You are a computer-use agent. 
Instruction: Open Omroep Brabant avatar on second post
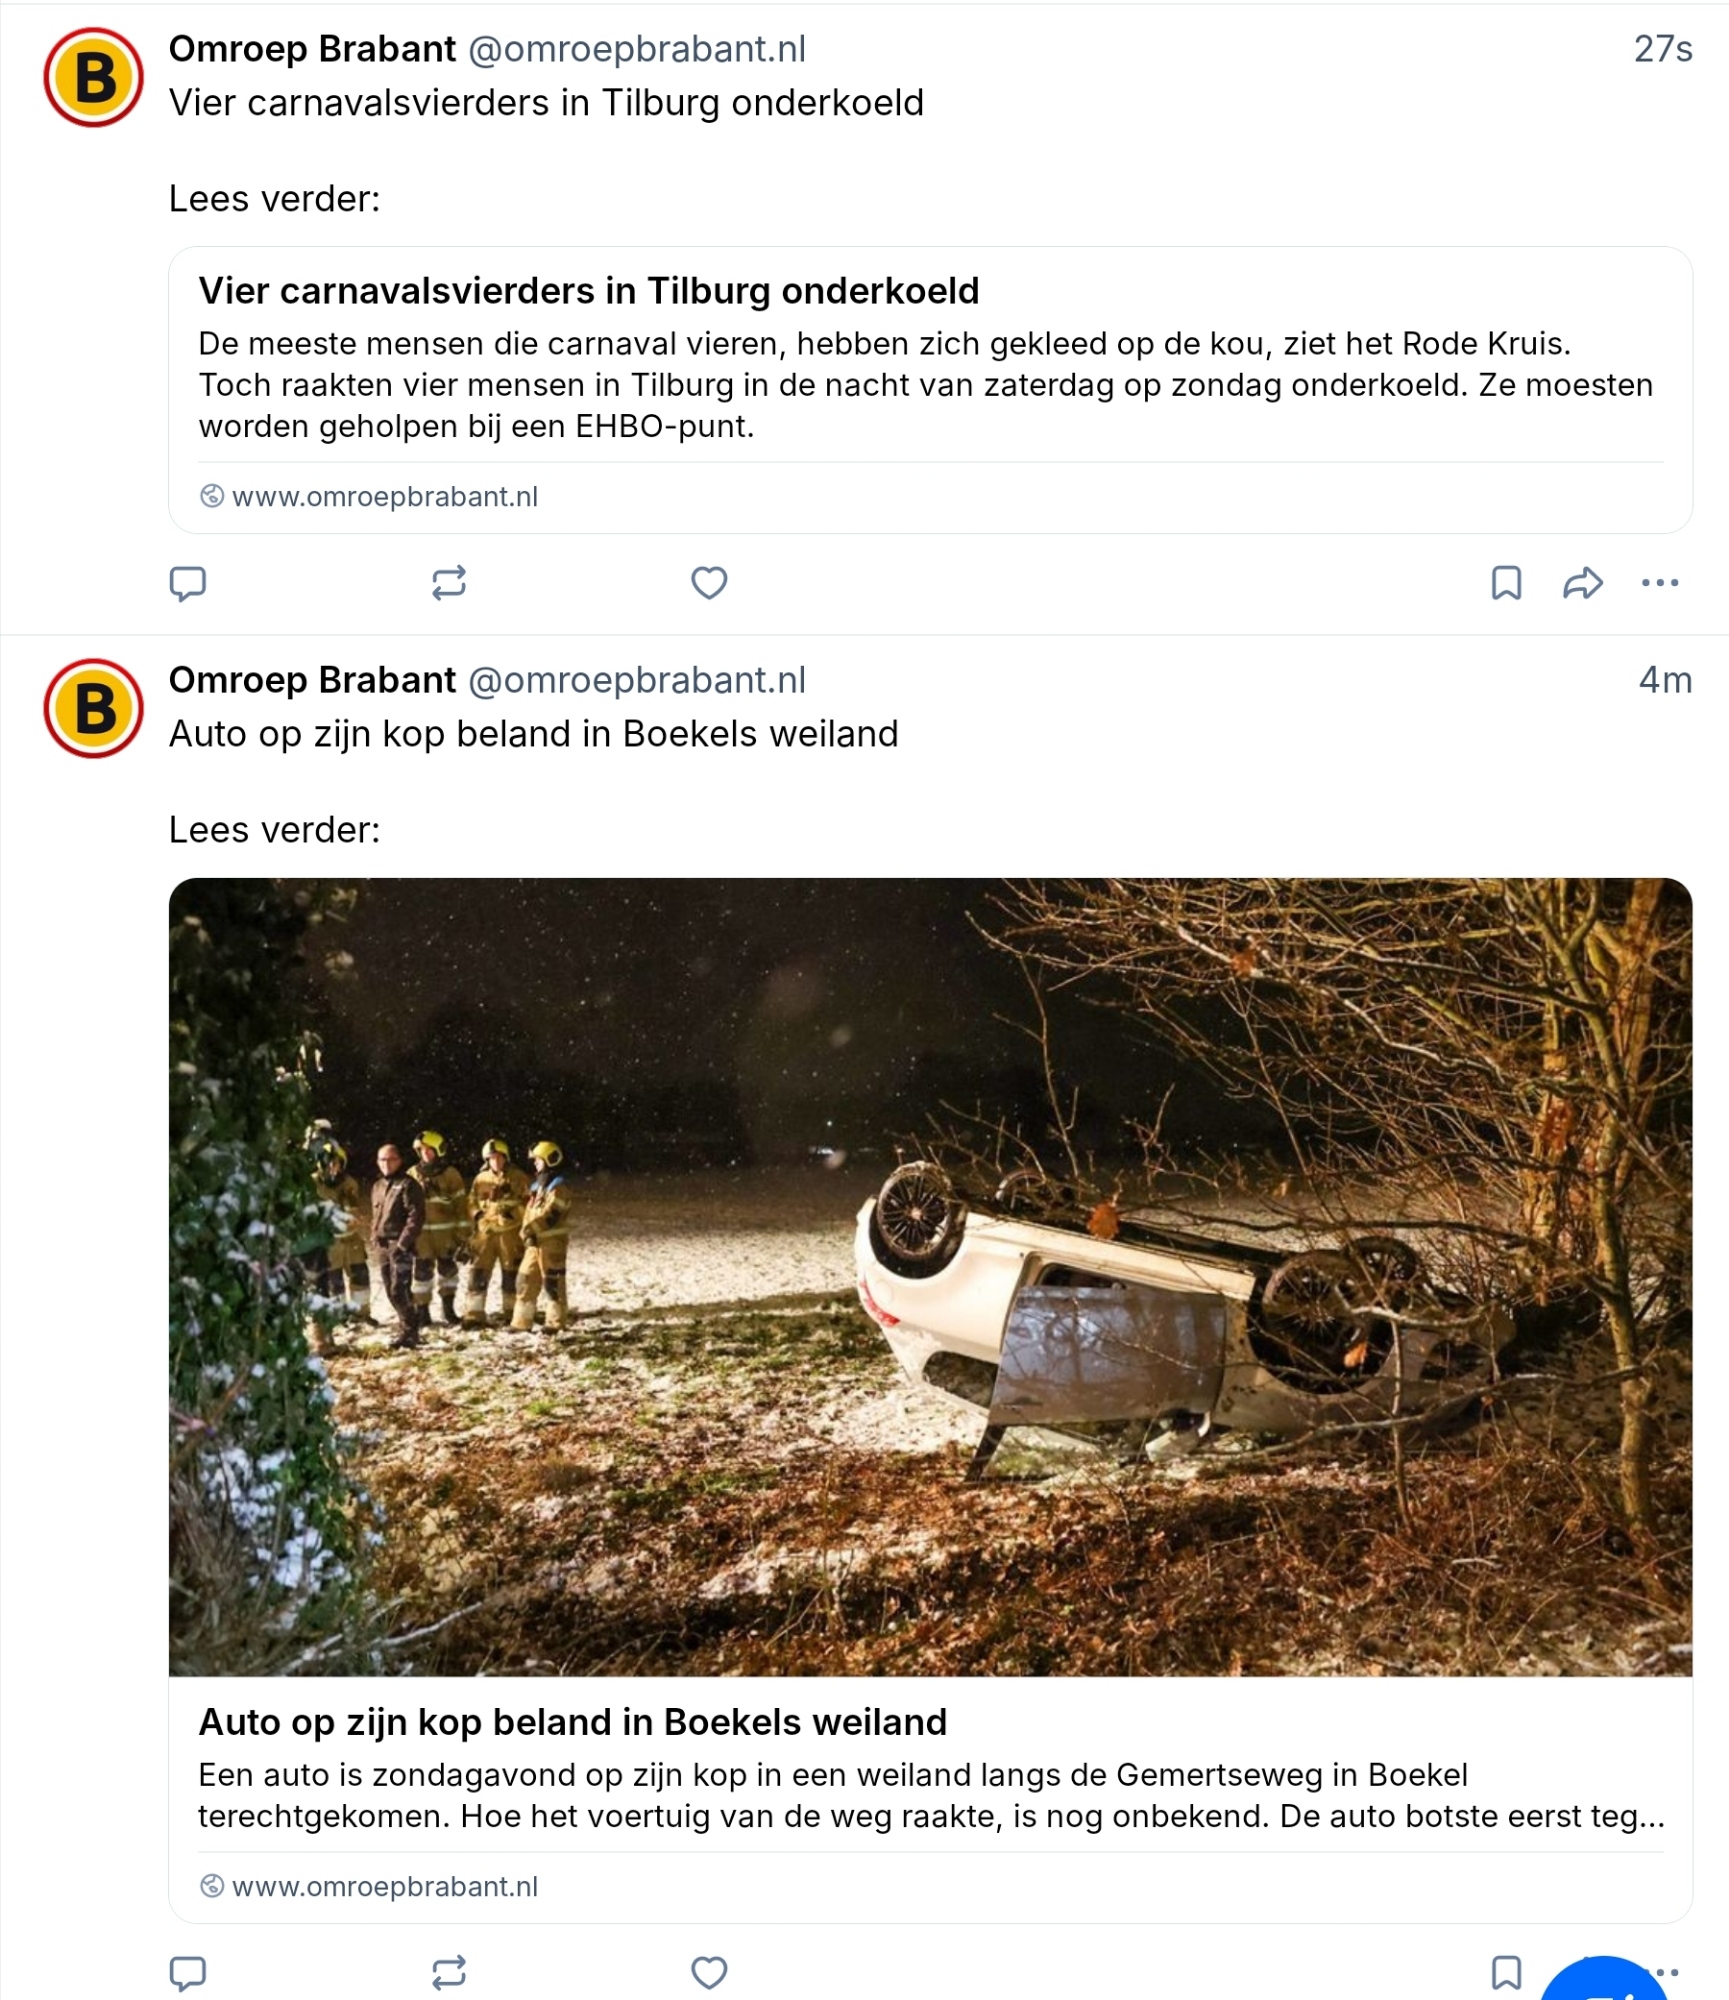(94, 709)
